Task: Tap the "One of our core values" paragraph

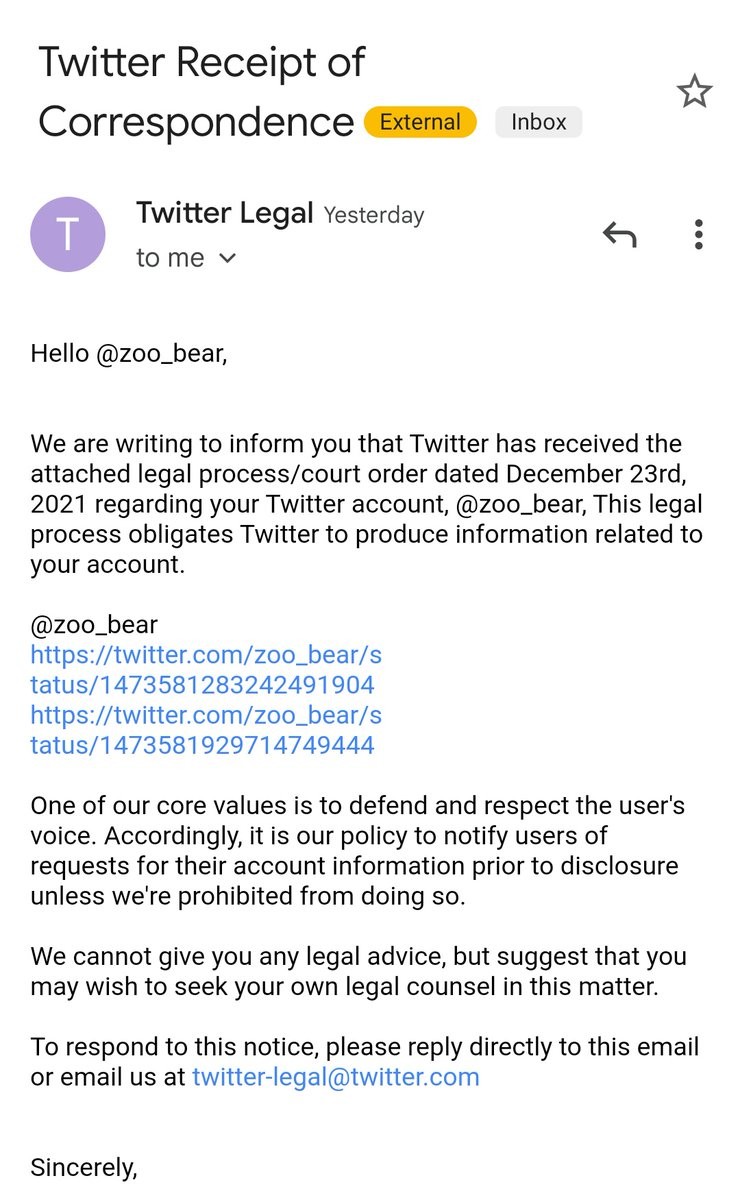Action: click(357, 850)
